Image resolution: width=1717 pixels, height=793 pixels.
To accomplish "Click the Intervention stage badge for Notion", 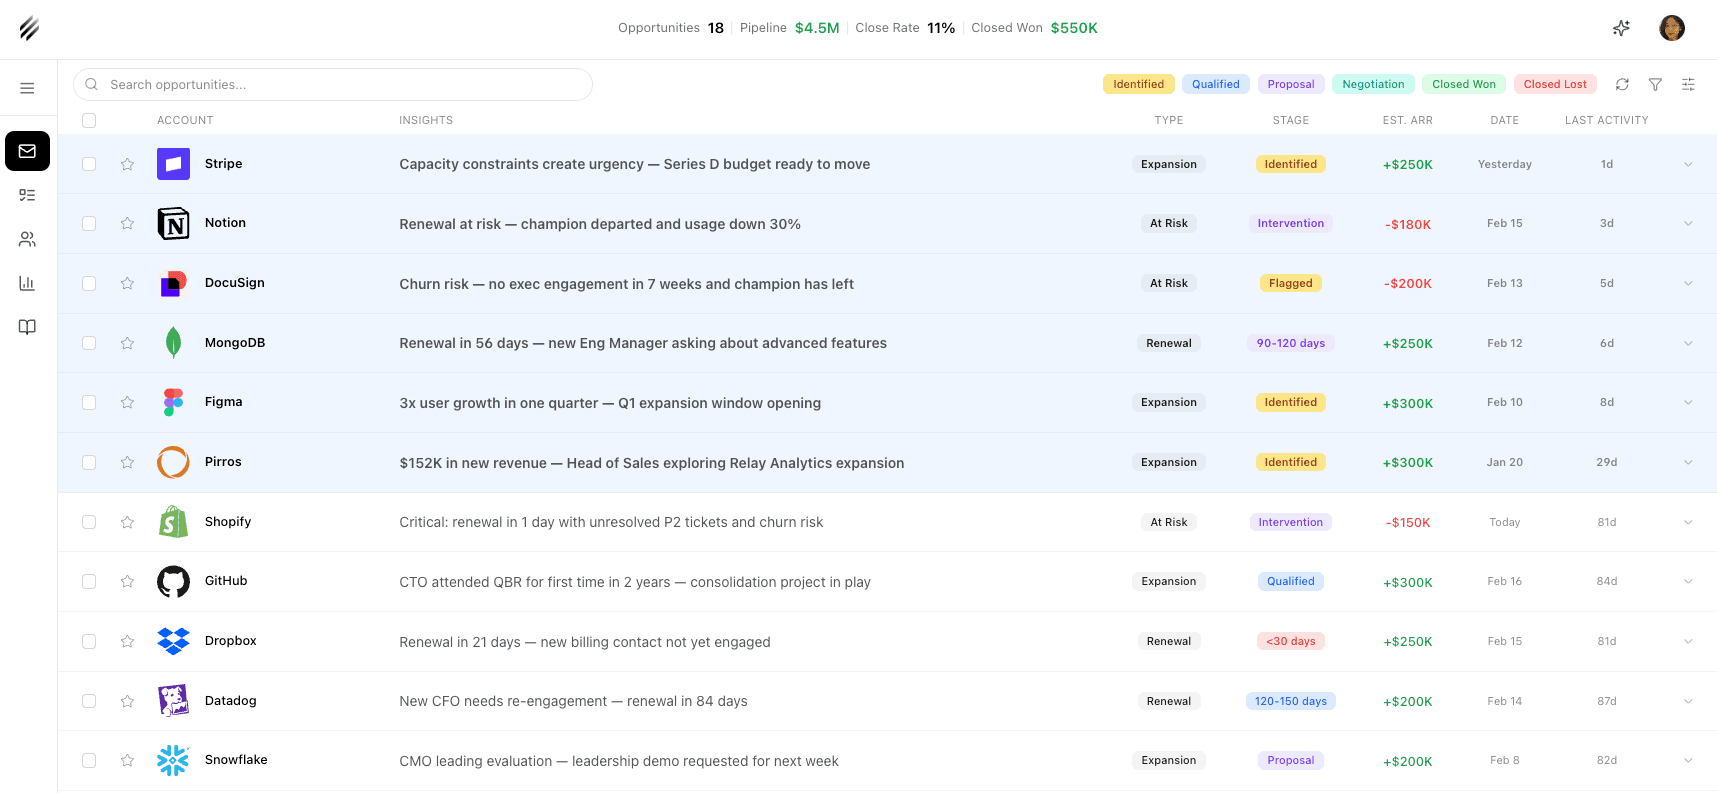I will click(1291, 223).
